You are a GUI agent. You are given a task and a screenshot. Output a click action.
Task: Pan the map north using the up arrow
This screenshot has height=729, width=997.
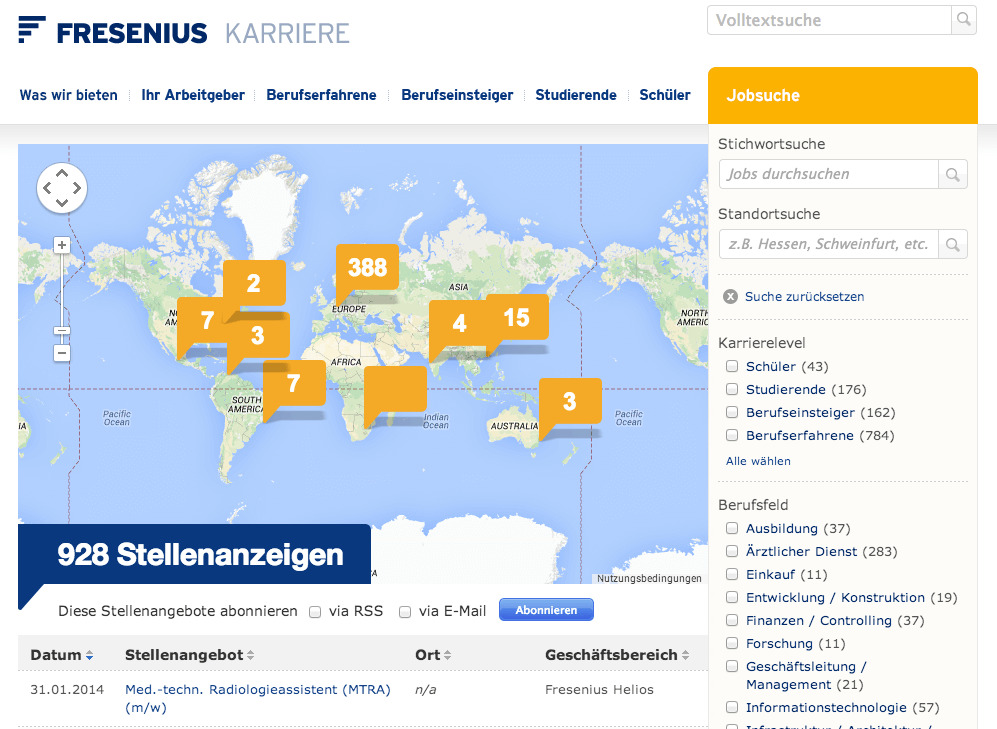pos(62,170)
